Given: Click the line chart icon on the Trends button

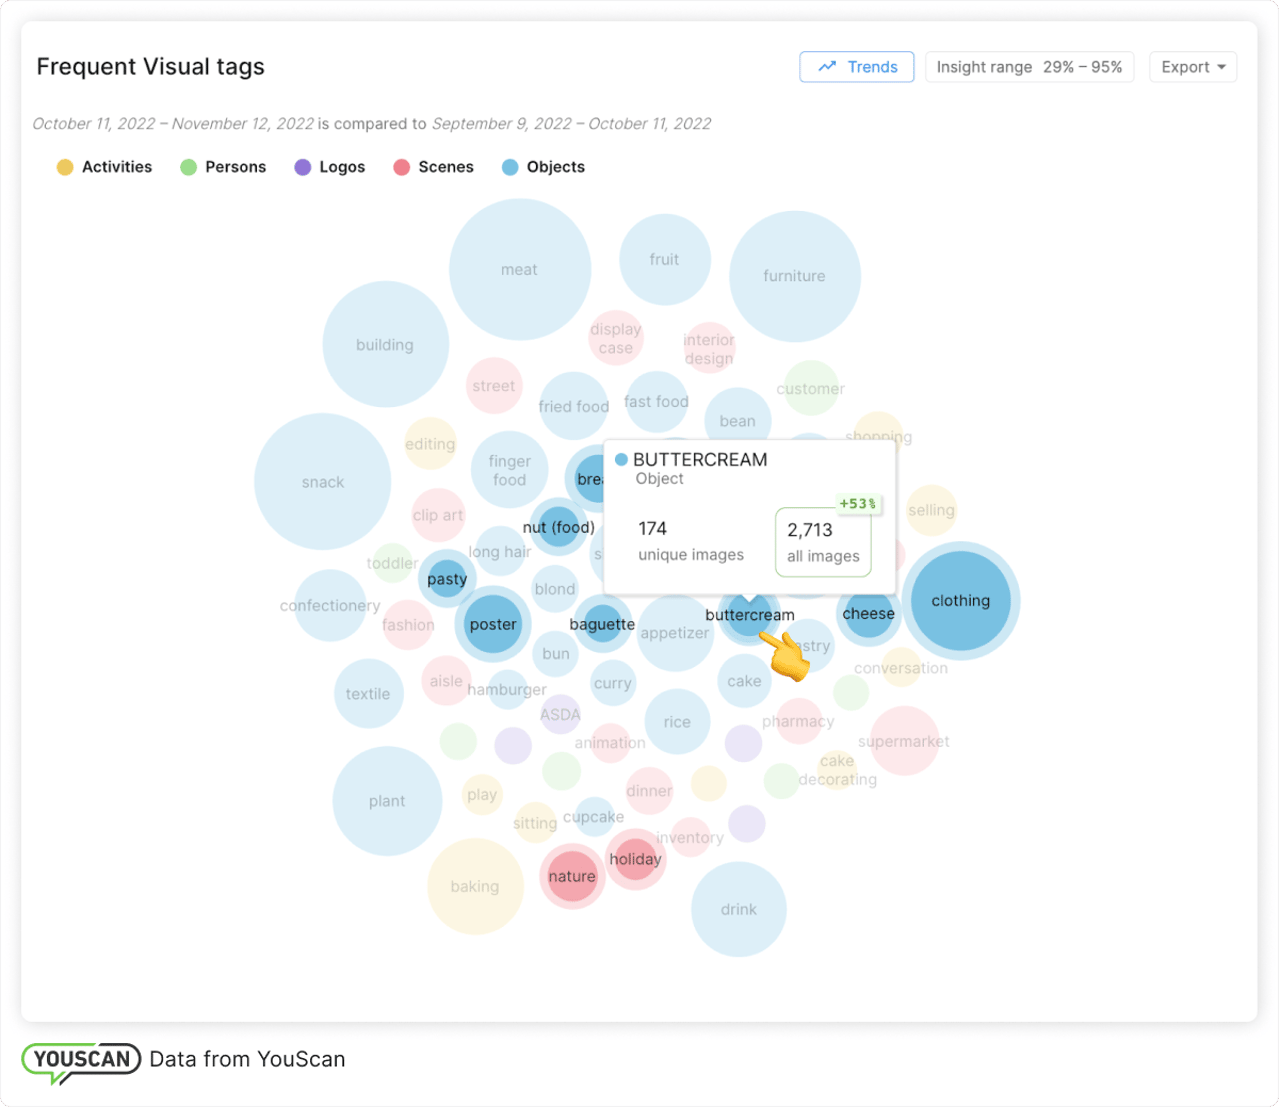Looking at the screenshot, I should [827, 67].
